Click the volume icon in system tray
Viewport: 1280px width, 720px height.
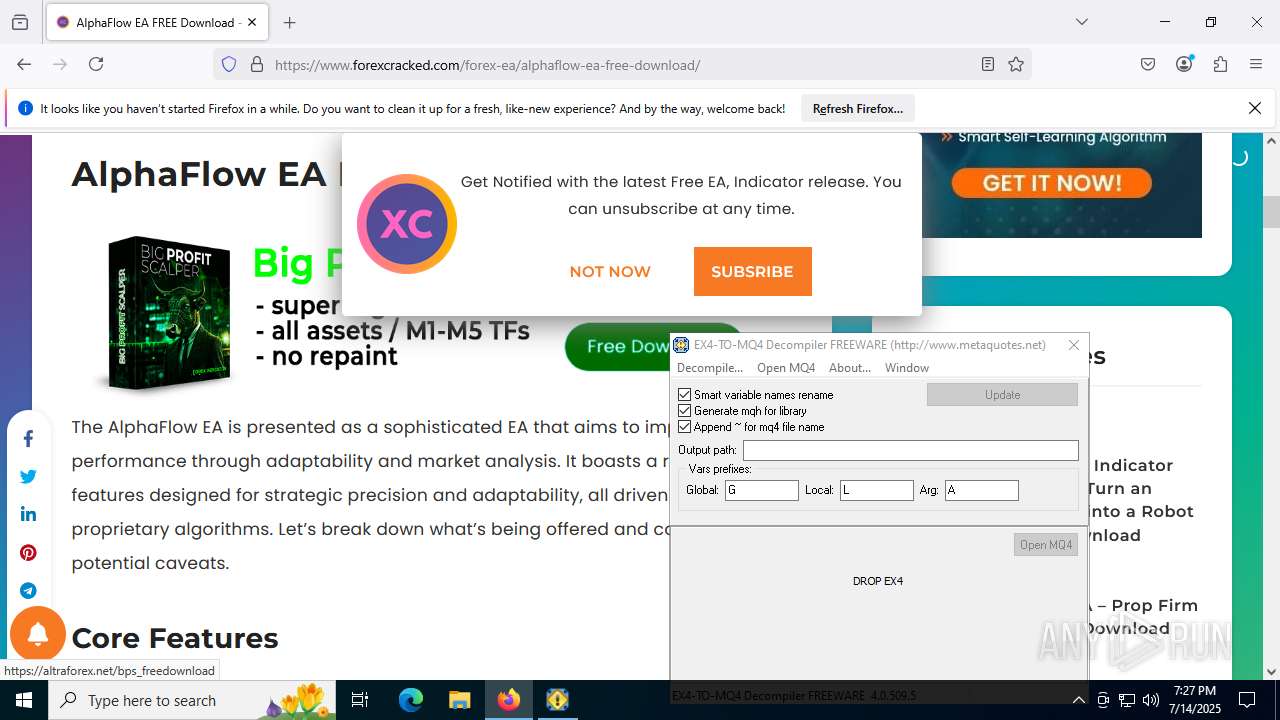pos(1150,700)
